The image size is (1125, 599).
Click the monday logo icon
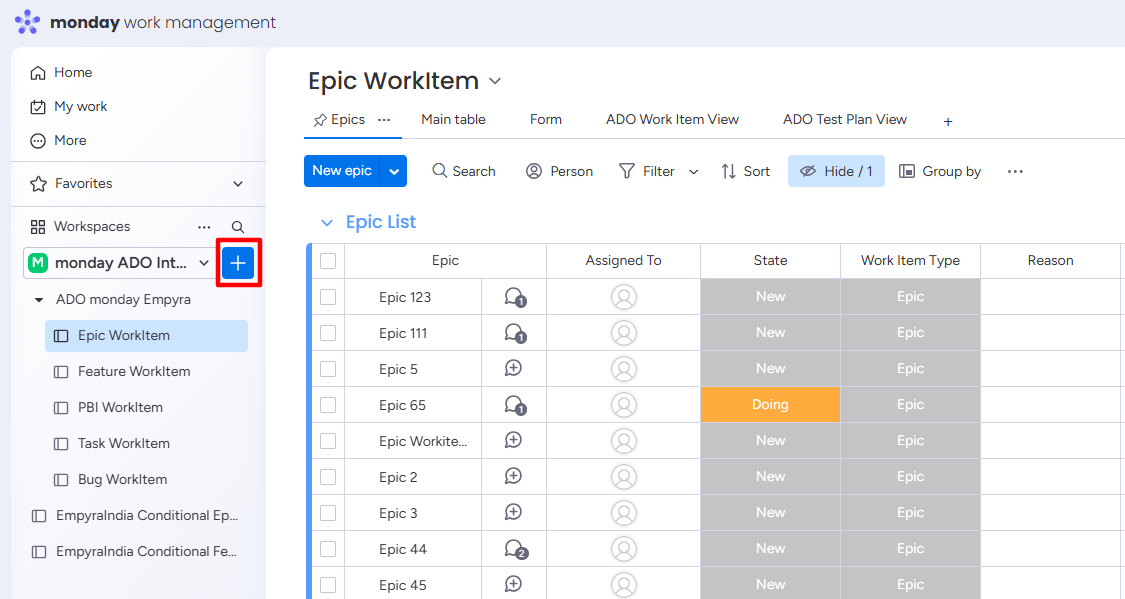tap(27, 22)
